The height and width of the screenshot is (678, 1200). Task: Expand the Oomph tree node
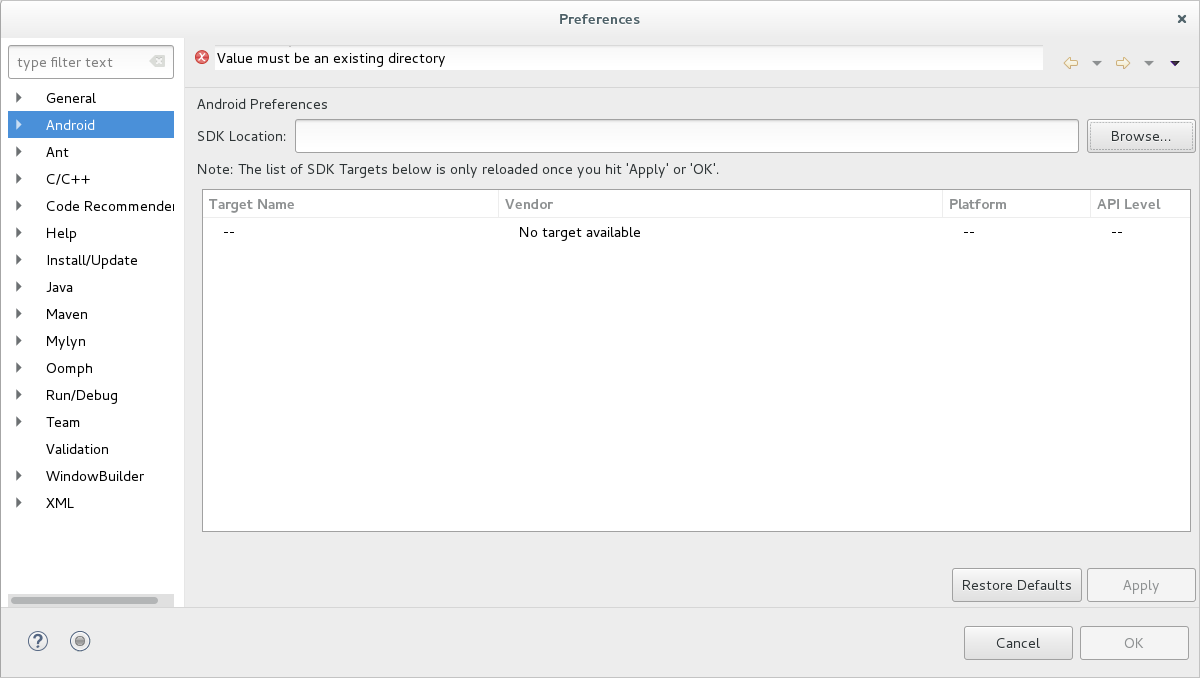(x=19, y=368)
